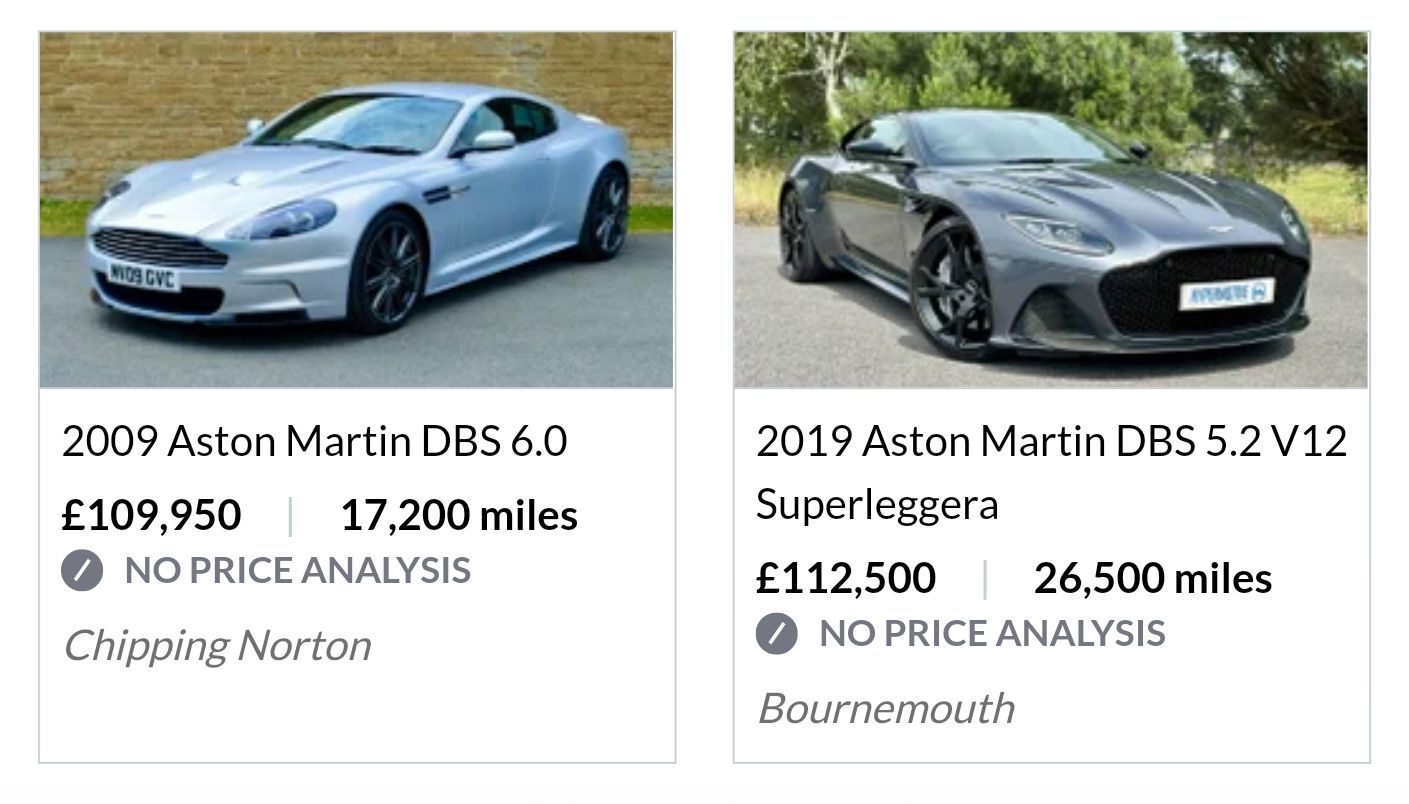Click "No Price Analysis" label under £109,950
This screenshot has width=1409, height=804.
pyautogui.click(x=297, y=571)
